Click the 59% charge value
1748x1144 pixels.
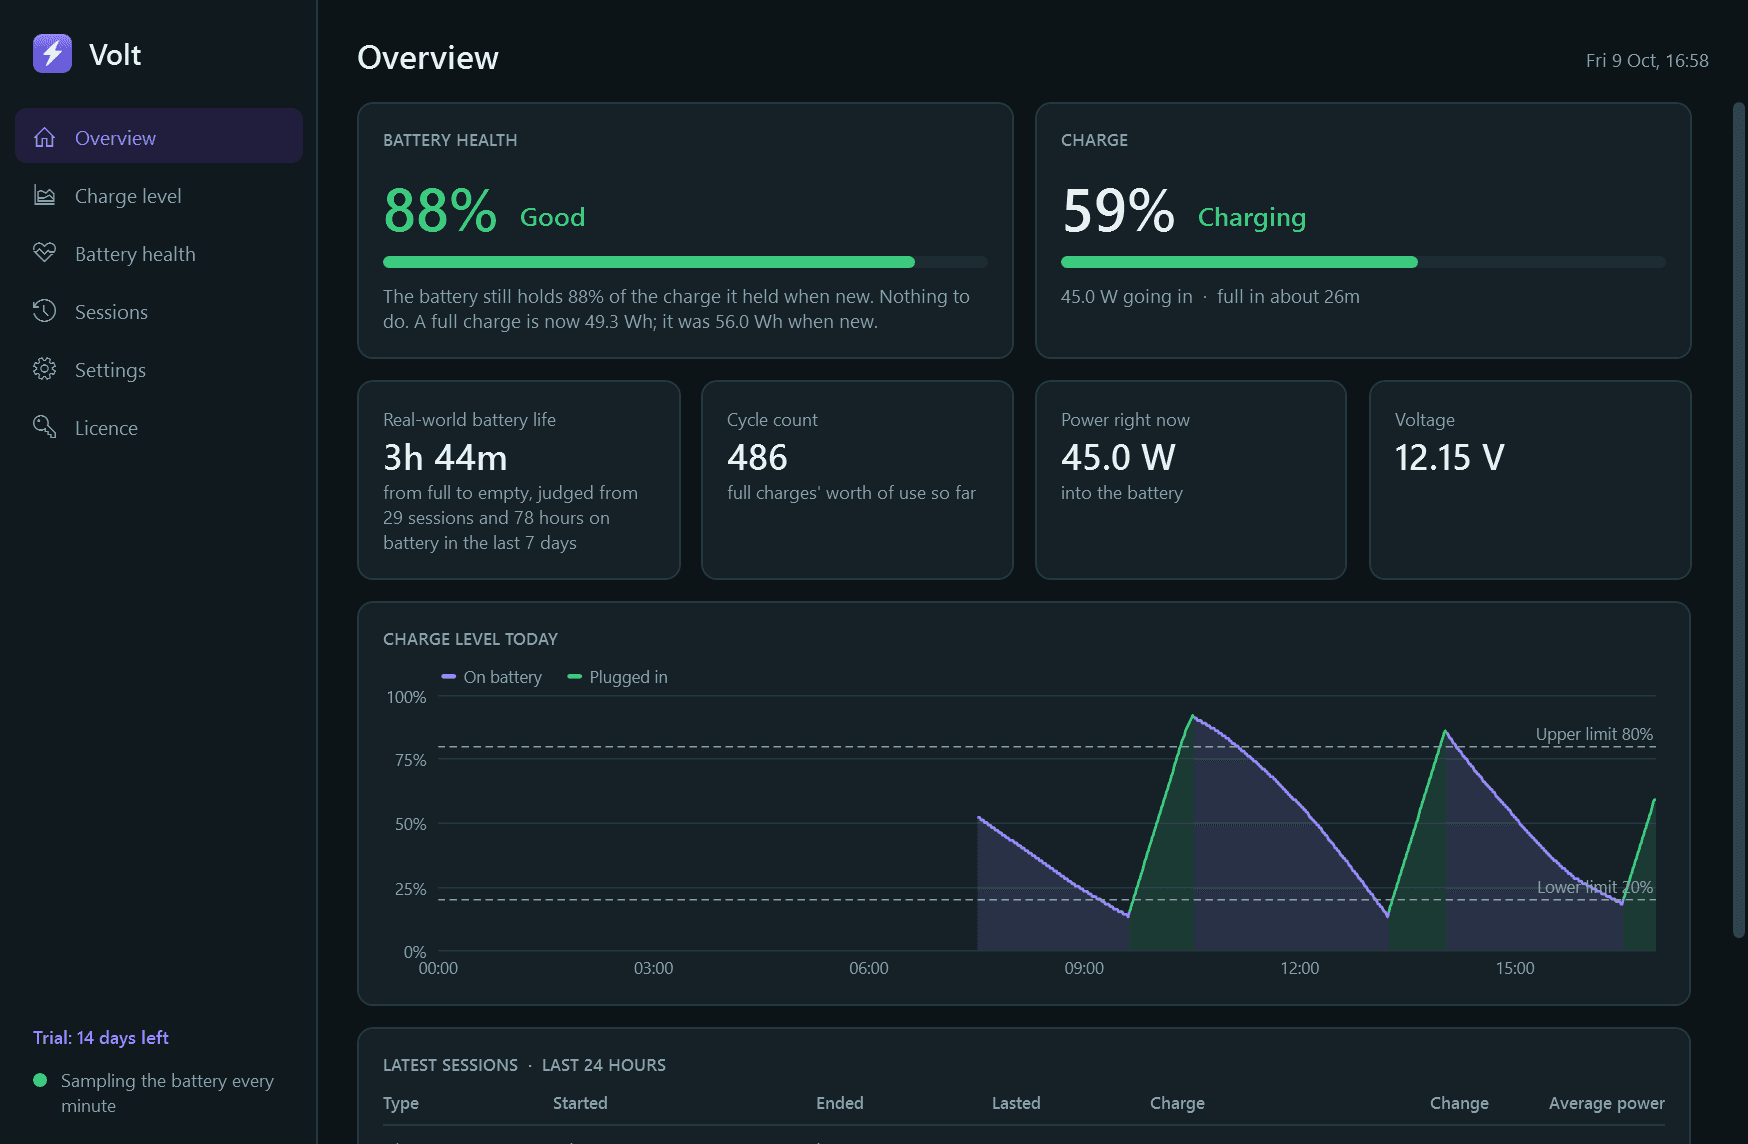click(1118, 211)
